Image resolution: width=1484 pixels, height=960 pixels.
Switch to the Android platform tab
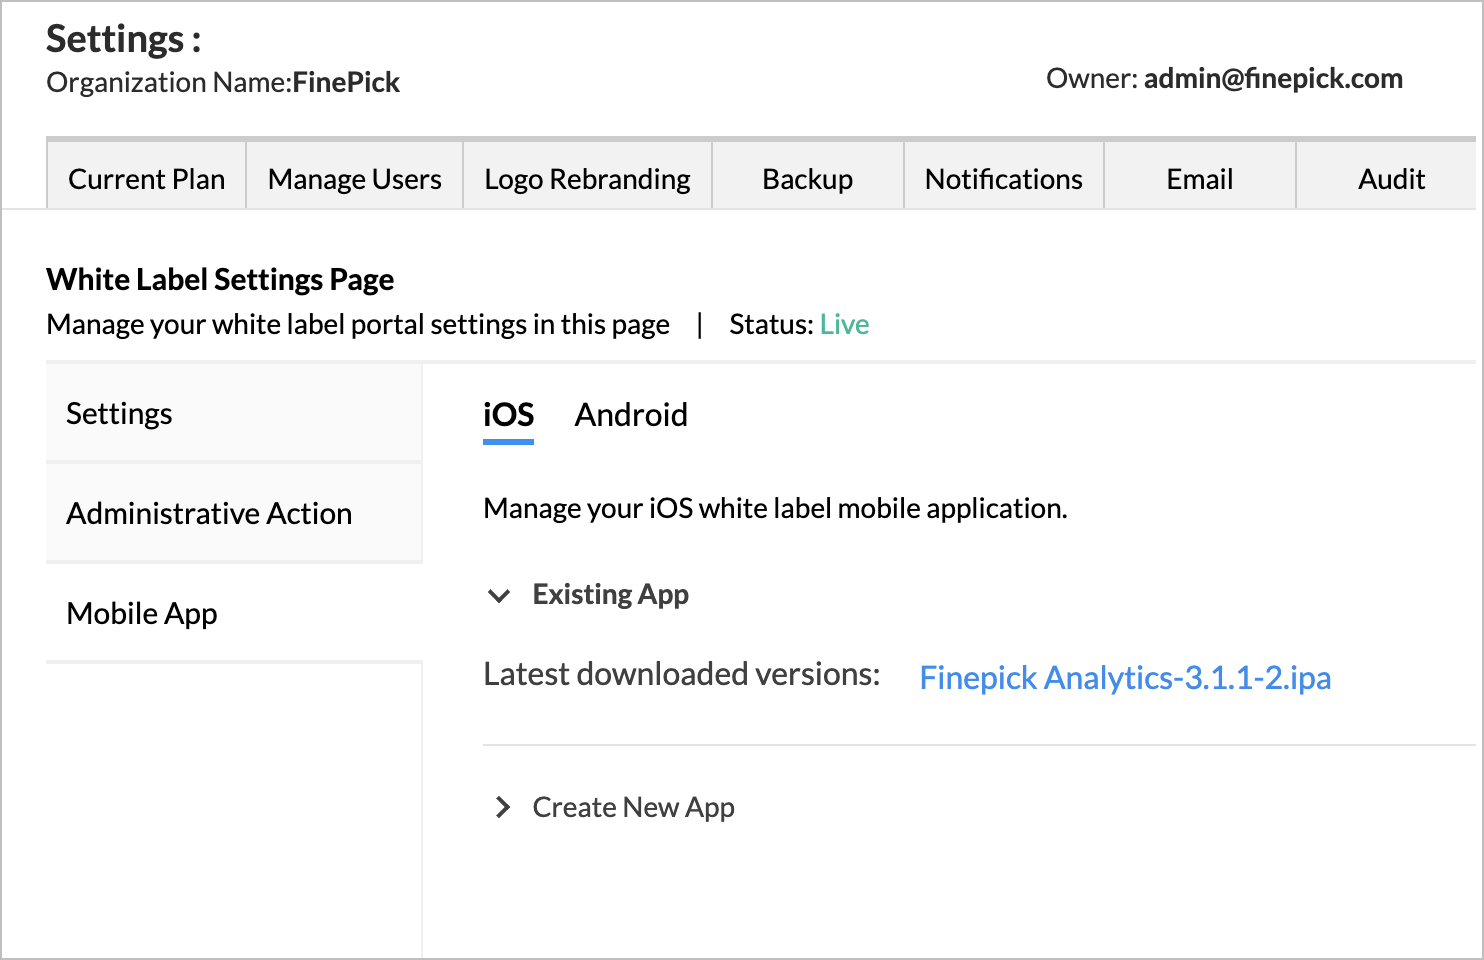pyautogui.click(x=631, y=415)
